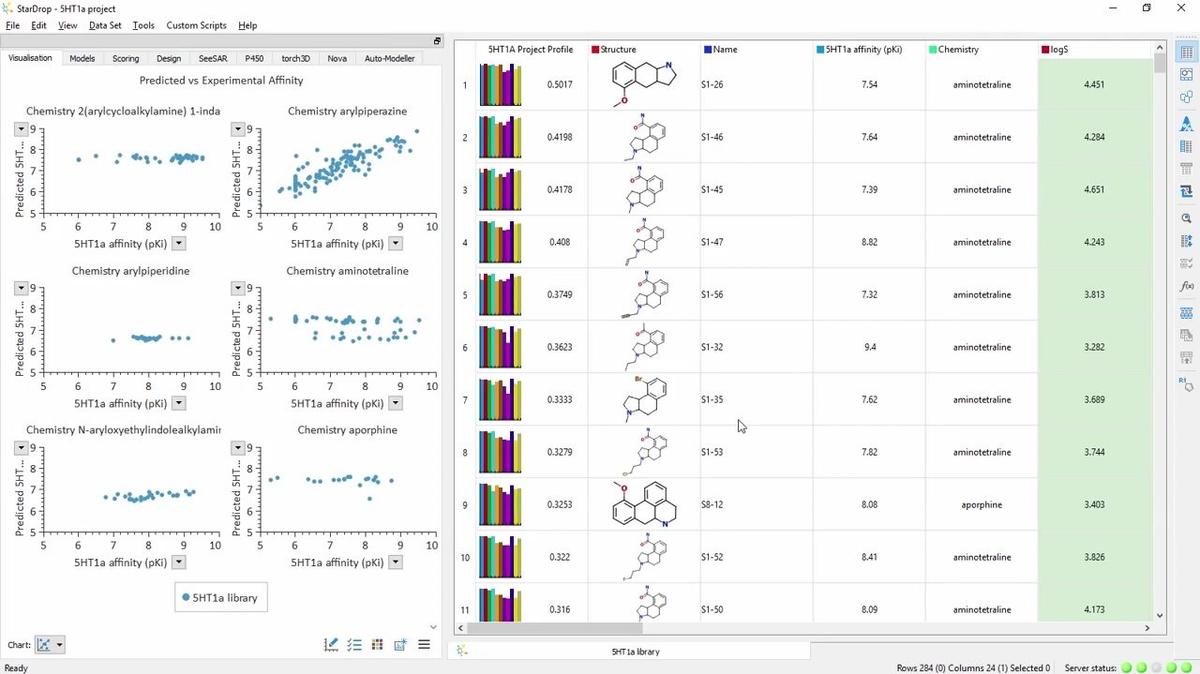Open y-axis dropdown of aporphine chart

(x=238, y=447)
